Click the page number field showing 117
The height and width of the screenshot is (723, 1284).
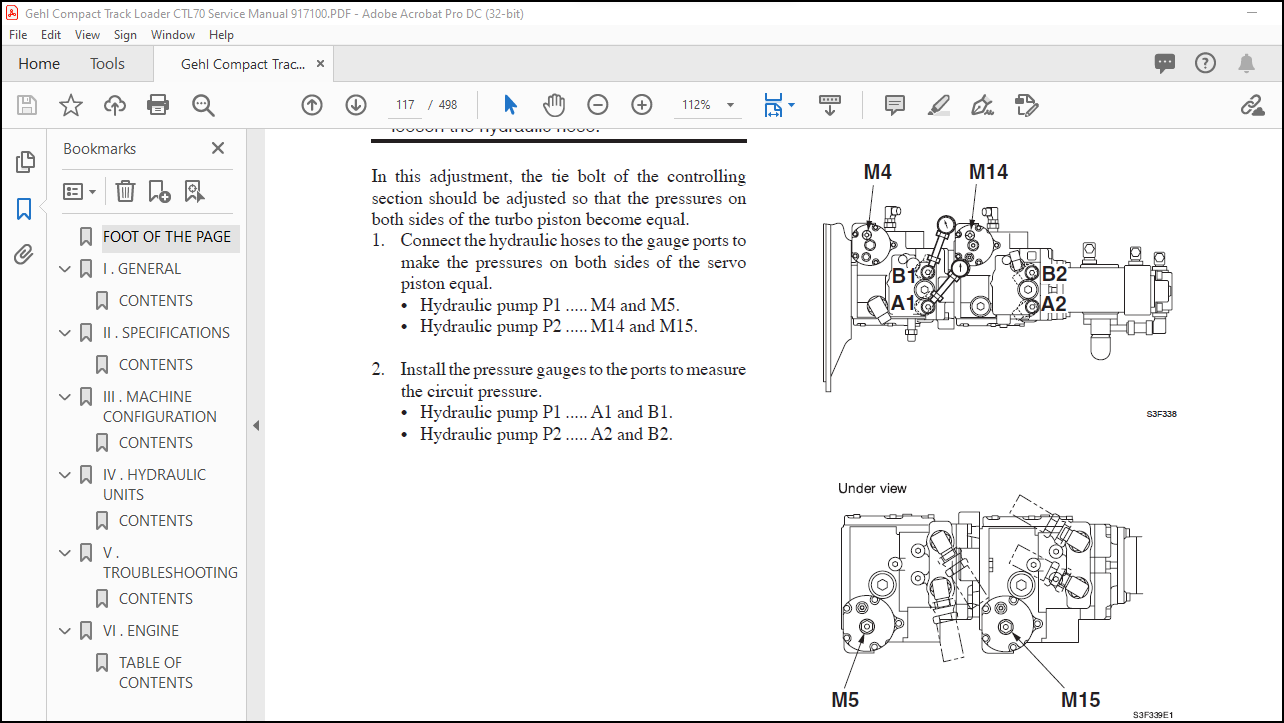pyautogui.click(x=405, y=105)
